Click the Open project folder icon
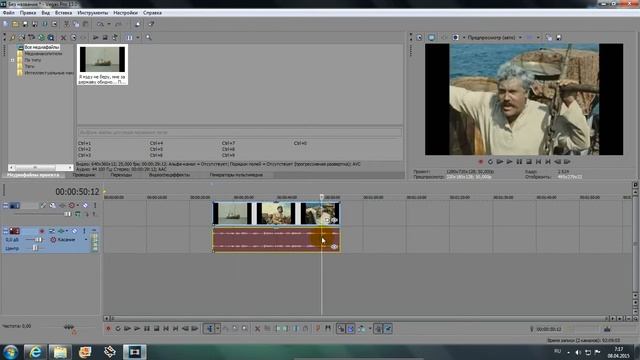This screenshot has width=640, height=360. (x=15, y=24)
